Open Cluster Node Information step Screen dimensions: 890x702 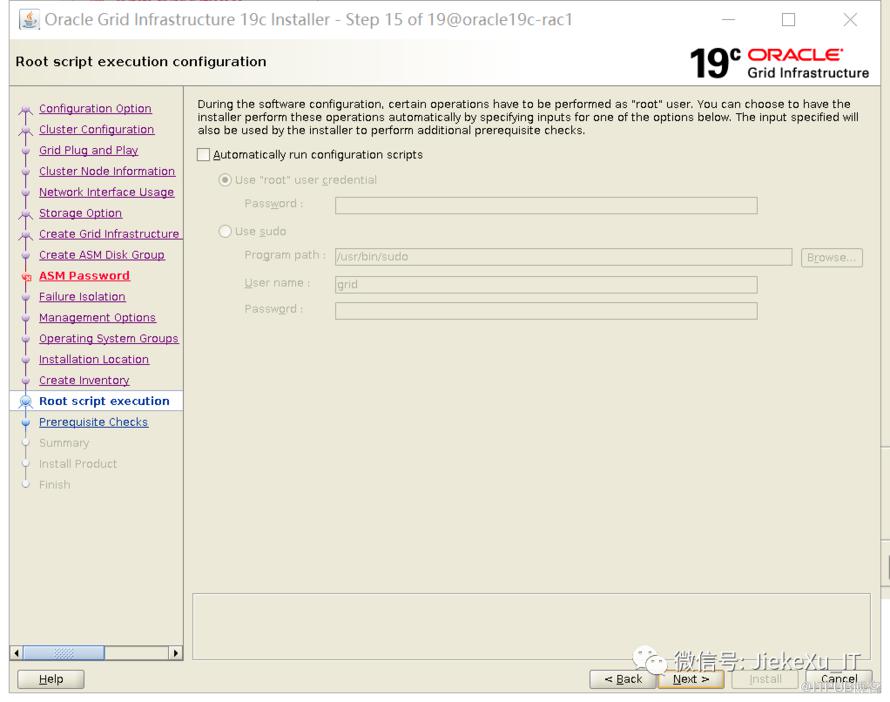click(107, 171)
